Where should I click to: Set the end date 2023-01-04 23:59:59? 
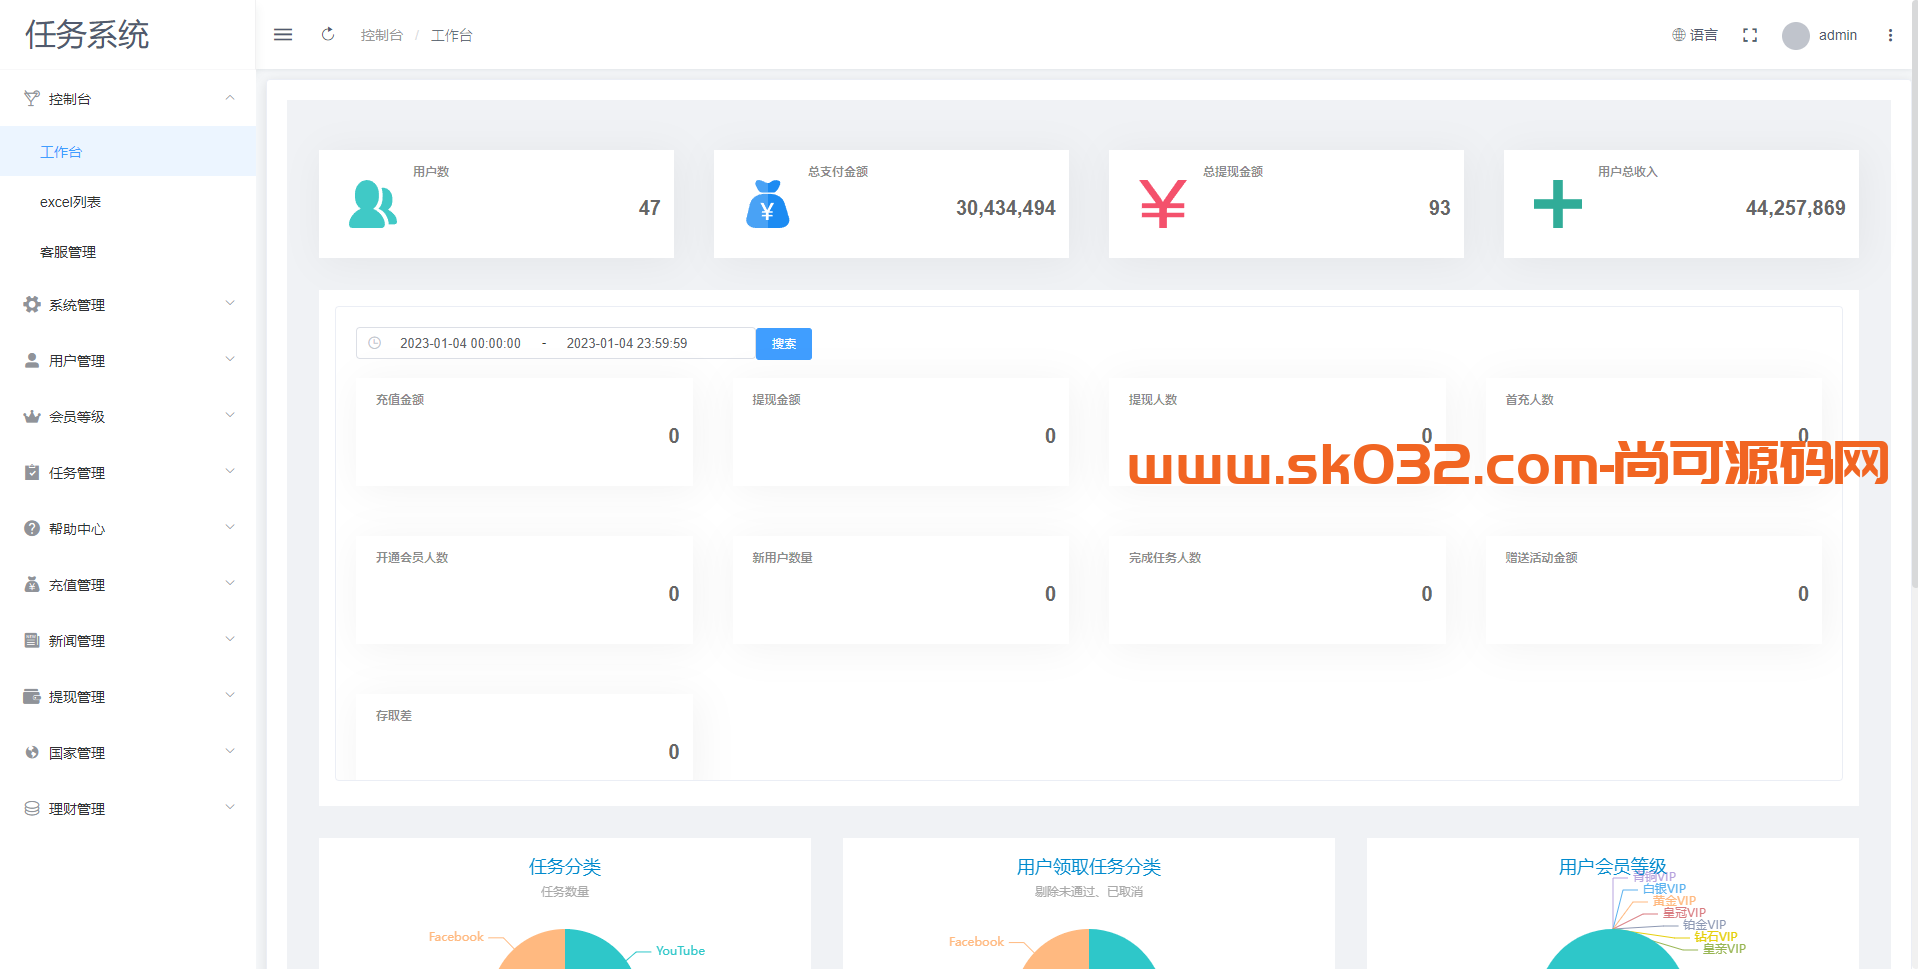[627, 343]
